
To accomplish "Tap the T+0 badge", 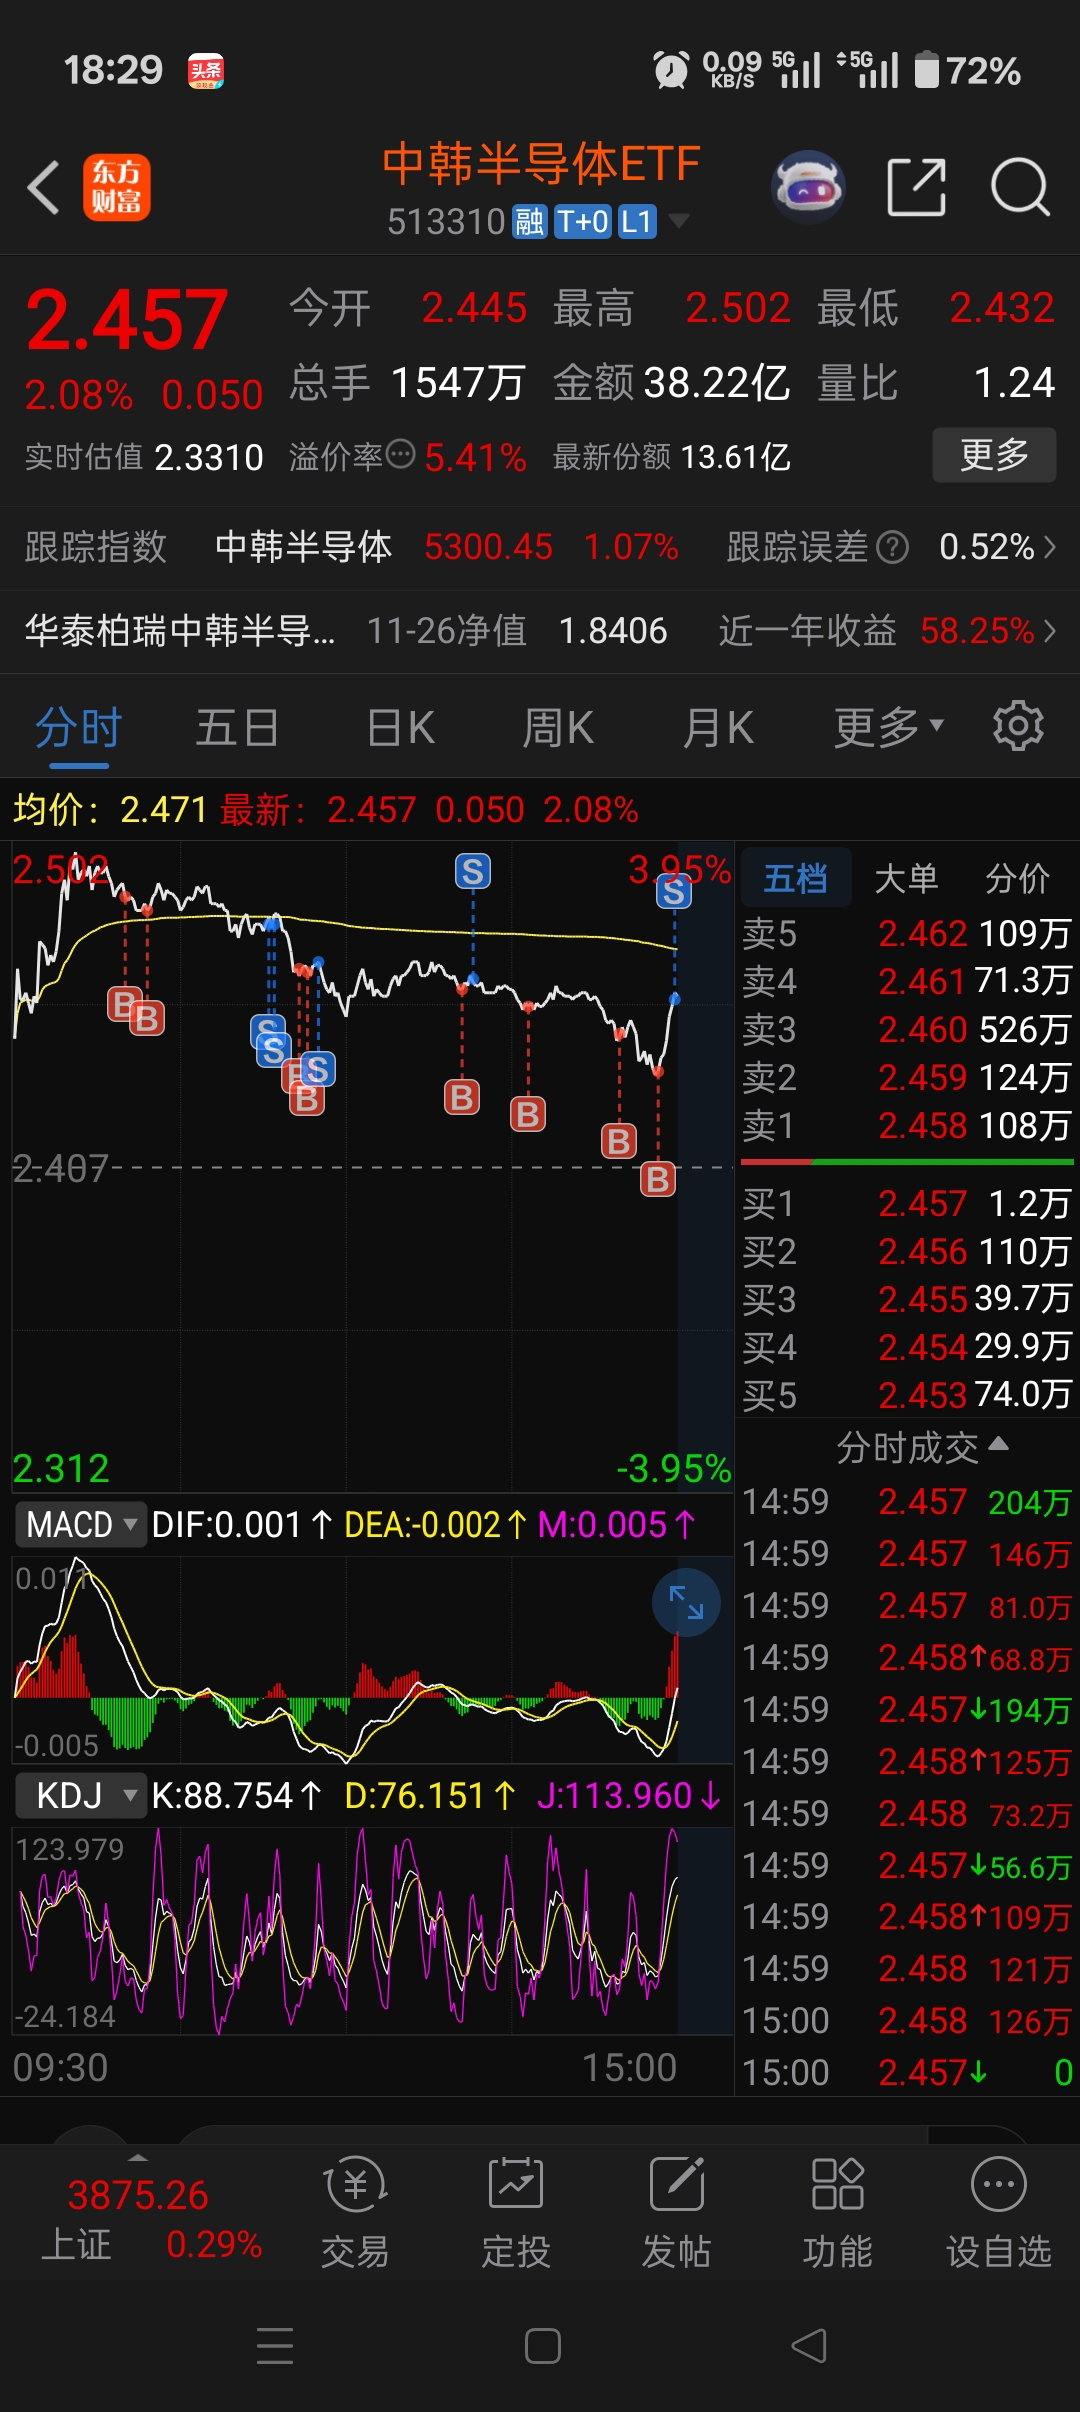I will click(x=582, y=222).
